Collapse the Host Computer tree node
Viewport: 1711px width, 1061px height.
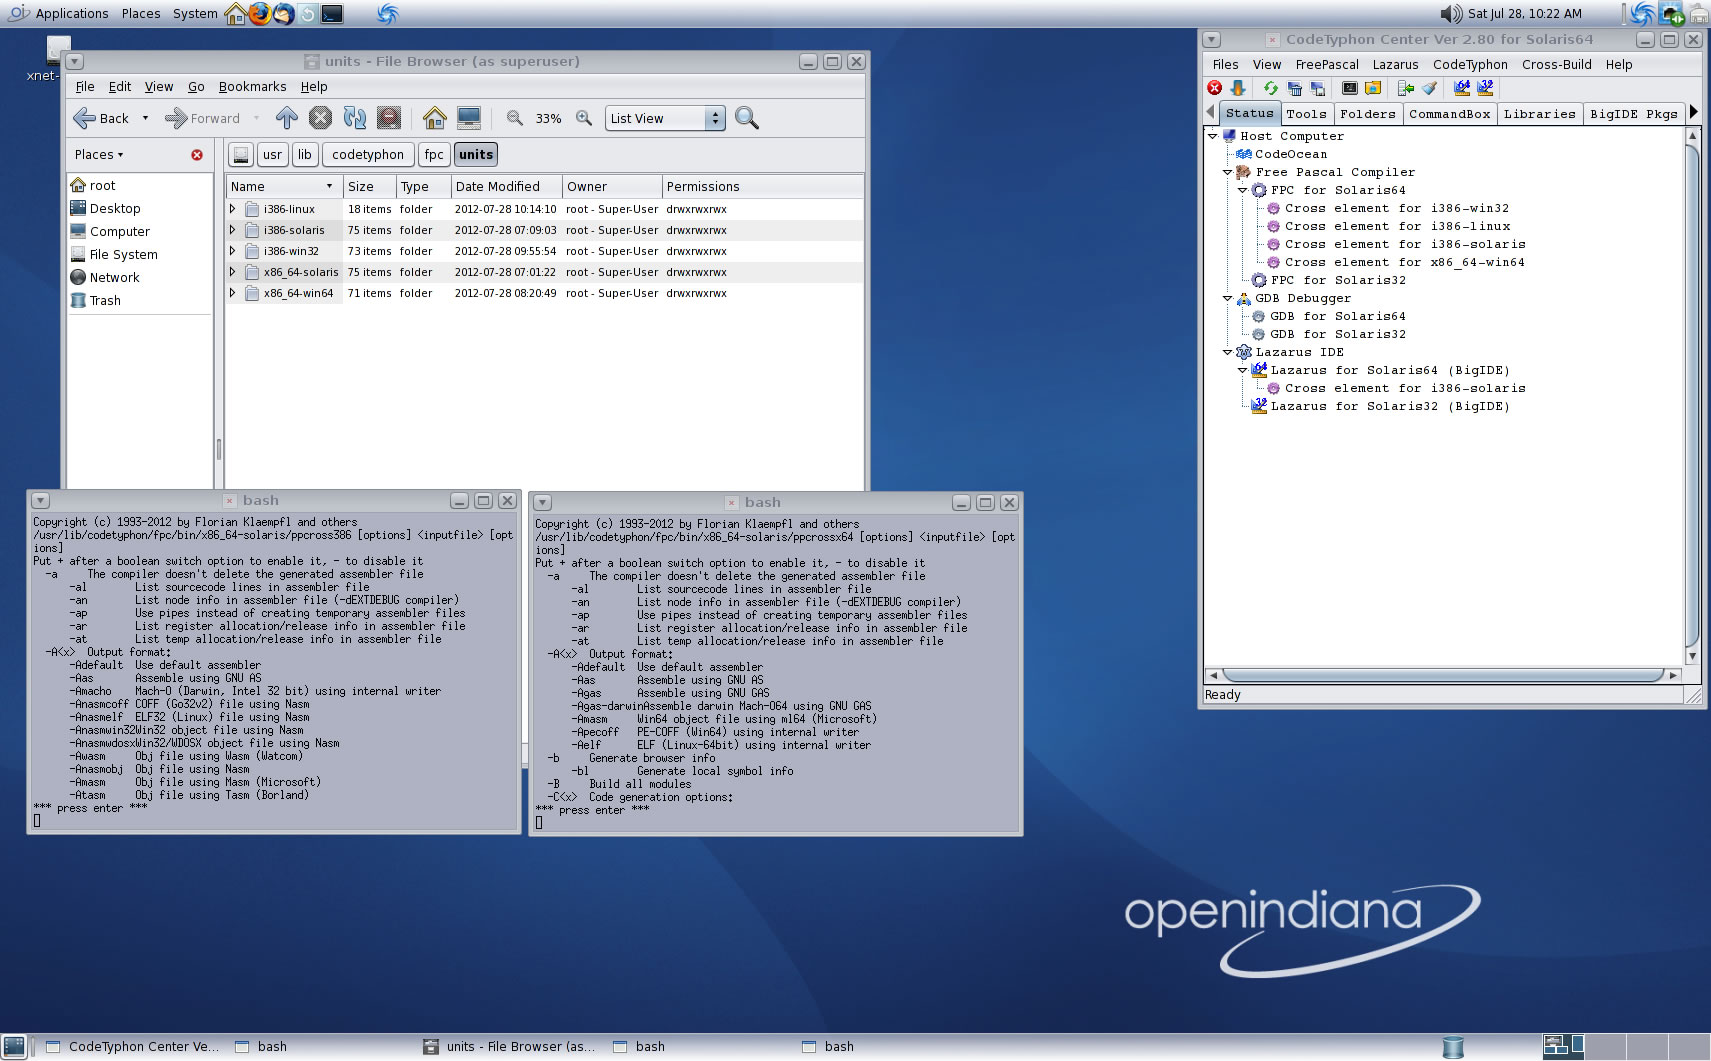[x=1213, y=136]
